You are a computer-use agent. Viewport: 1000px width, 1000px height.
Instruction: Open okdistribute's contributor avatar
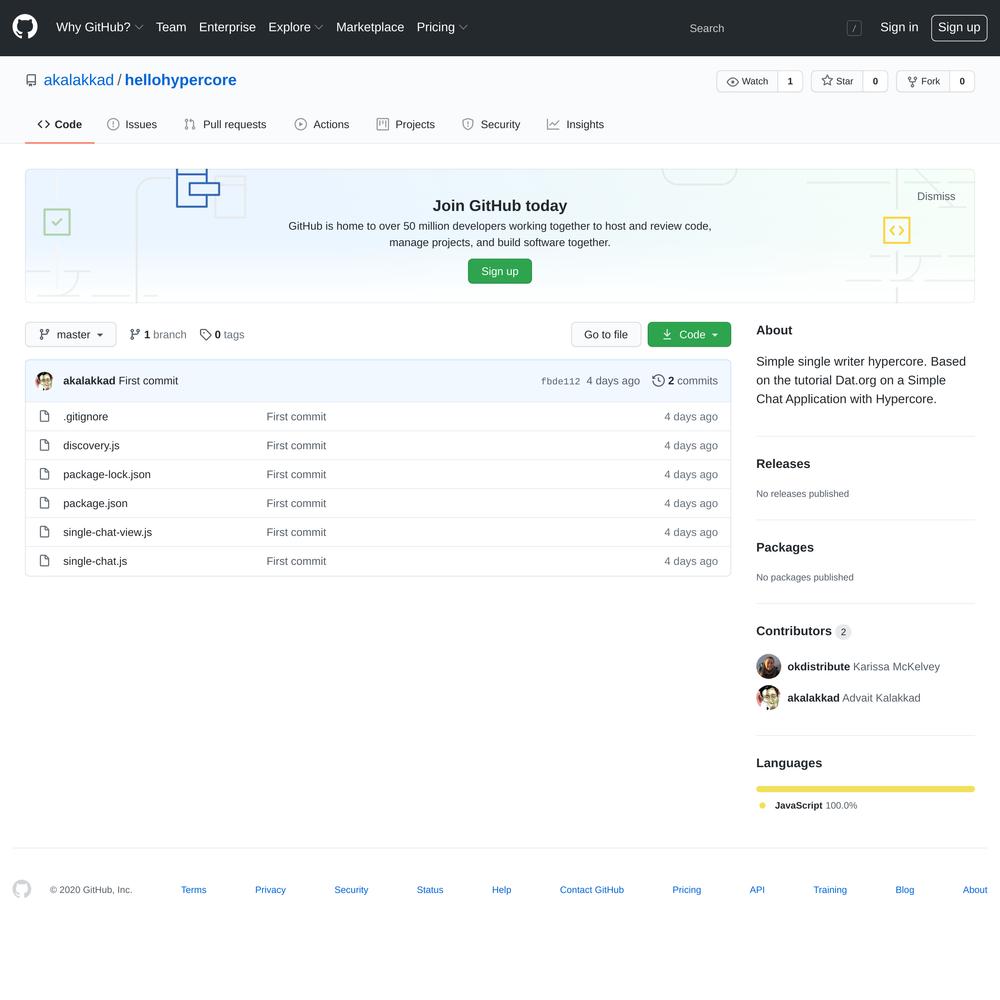768,666
